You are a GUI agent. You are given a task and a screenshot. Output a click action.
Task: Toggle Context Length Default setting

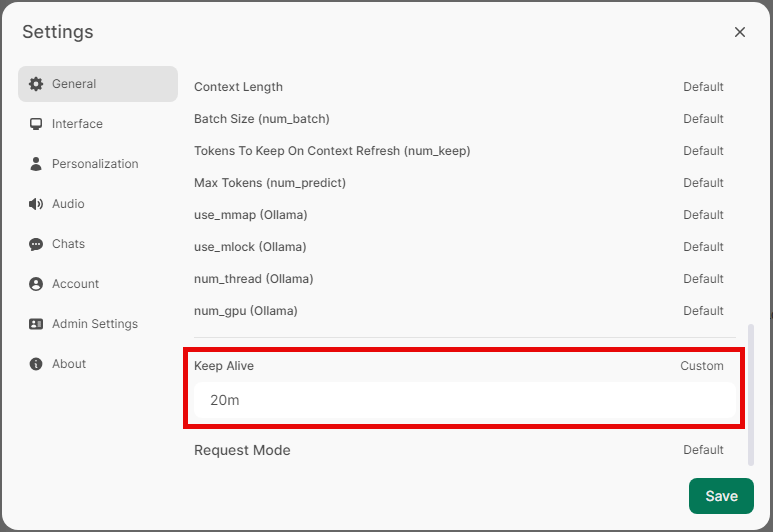[x=703, y=87]
